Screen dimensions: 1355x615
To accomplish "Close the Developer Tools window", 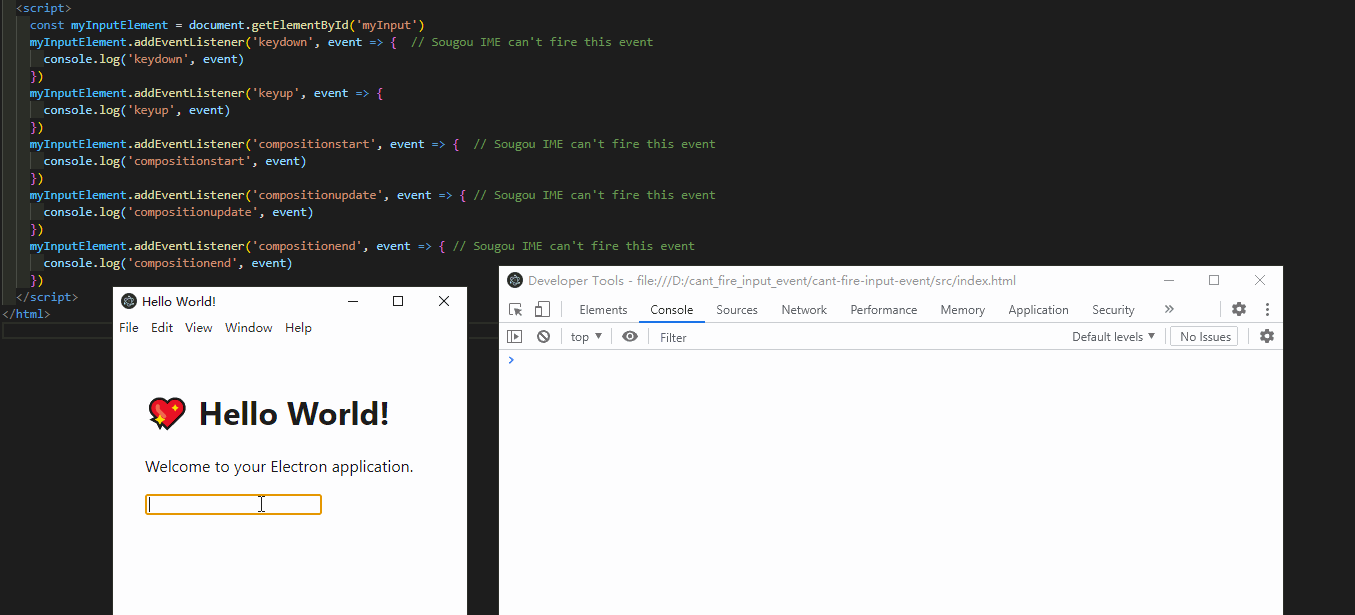I will [x=1260, y=280].
